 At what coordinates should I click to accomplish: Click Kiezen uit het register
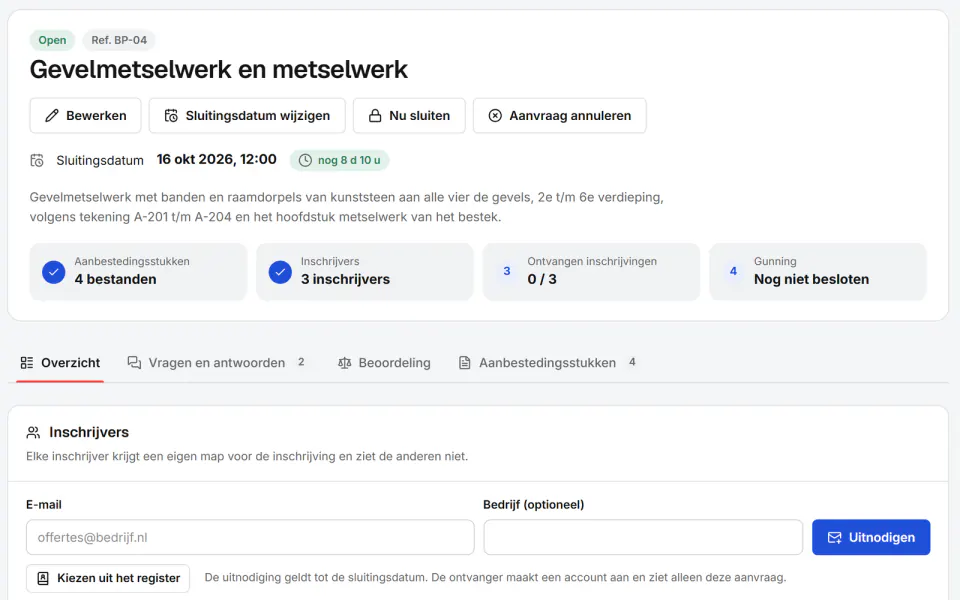tap(108, 578)
